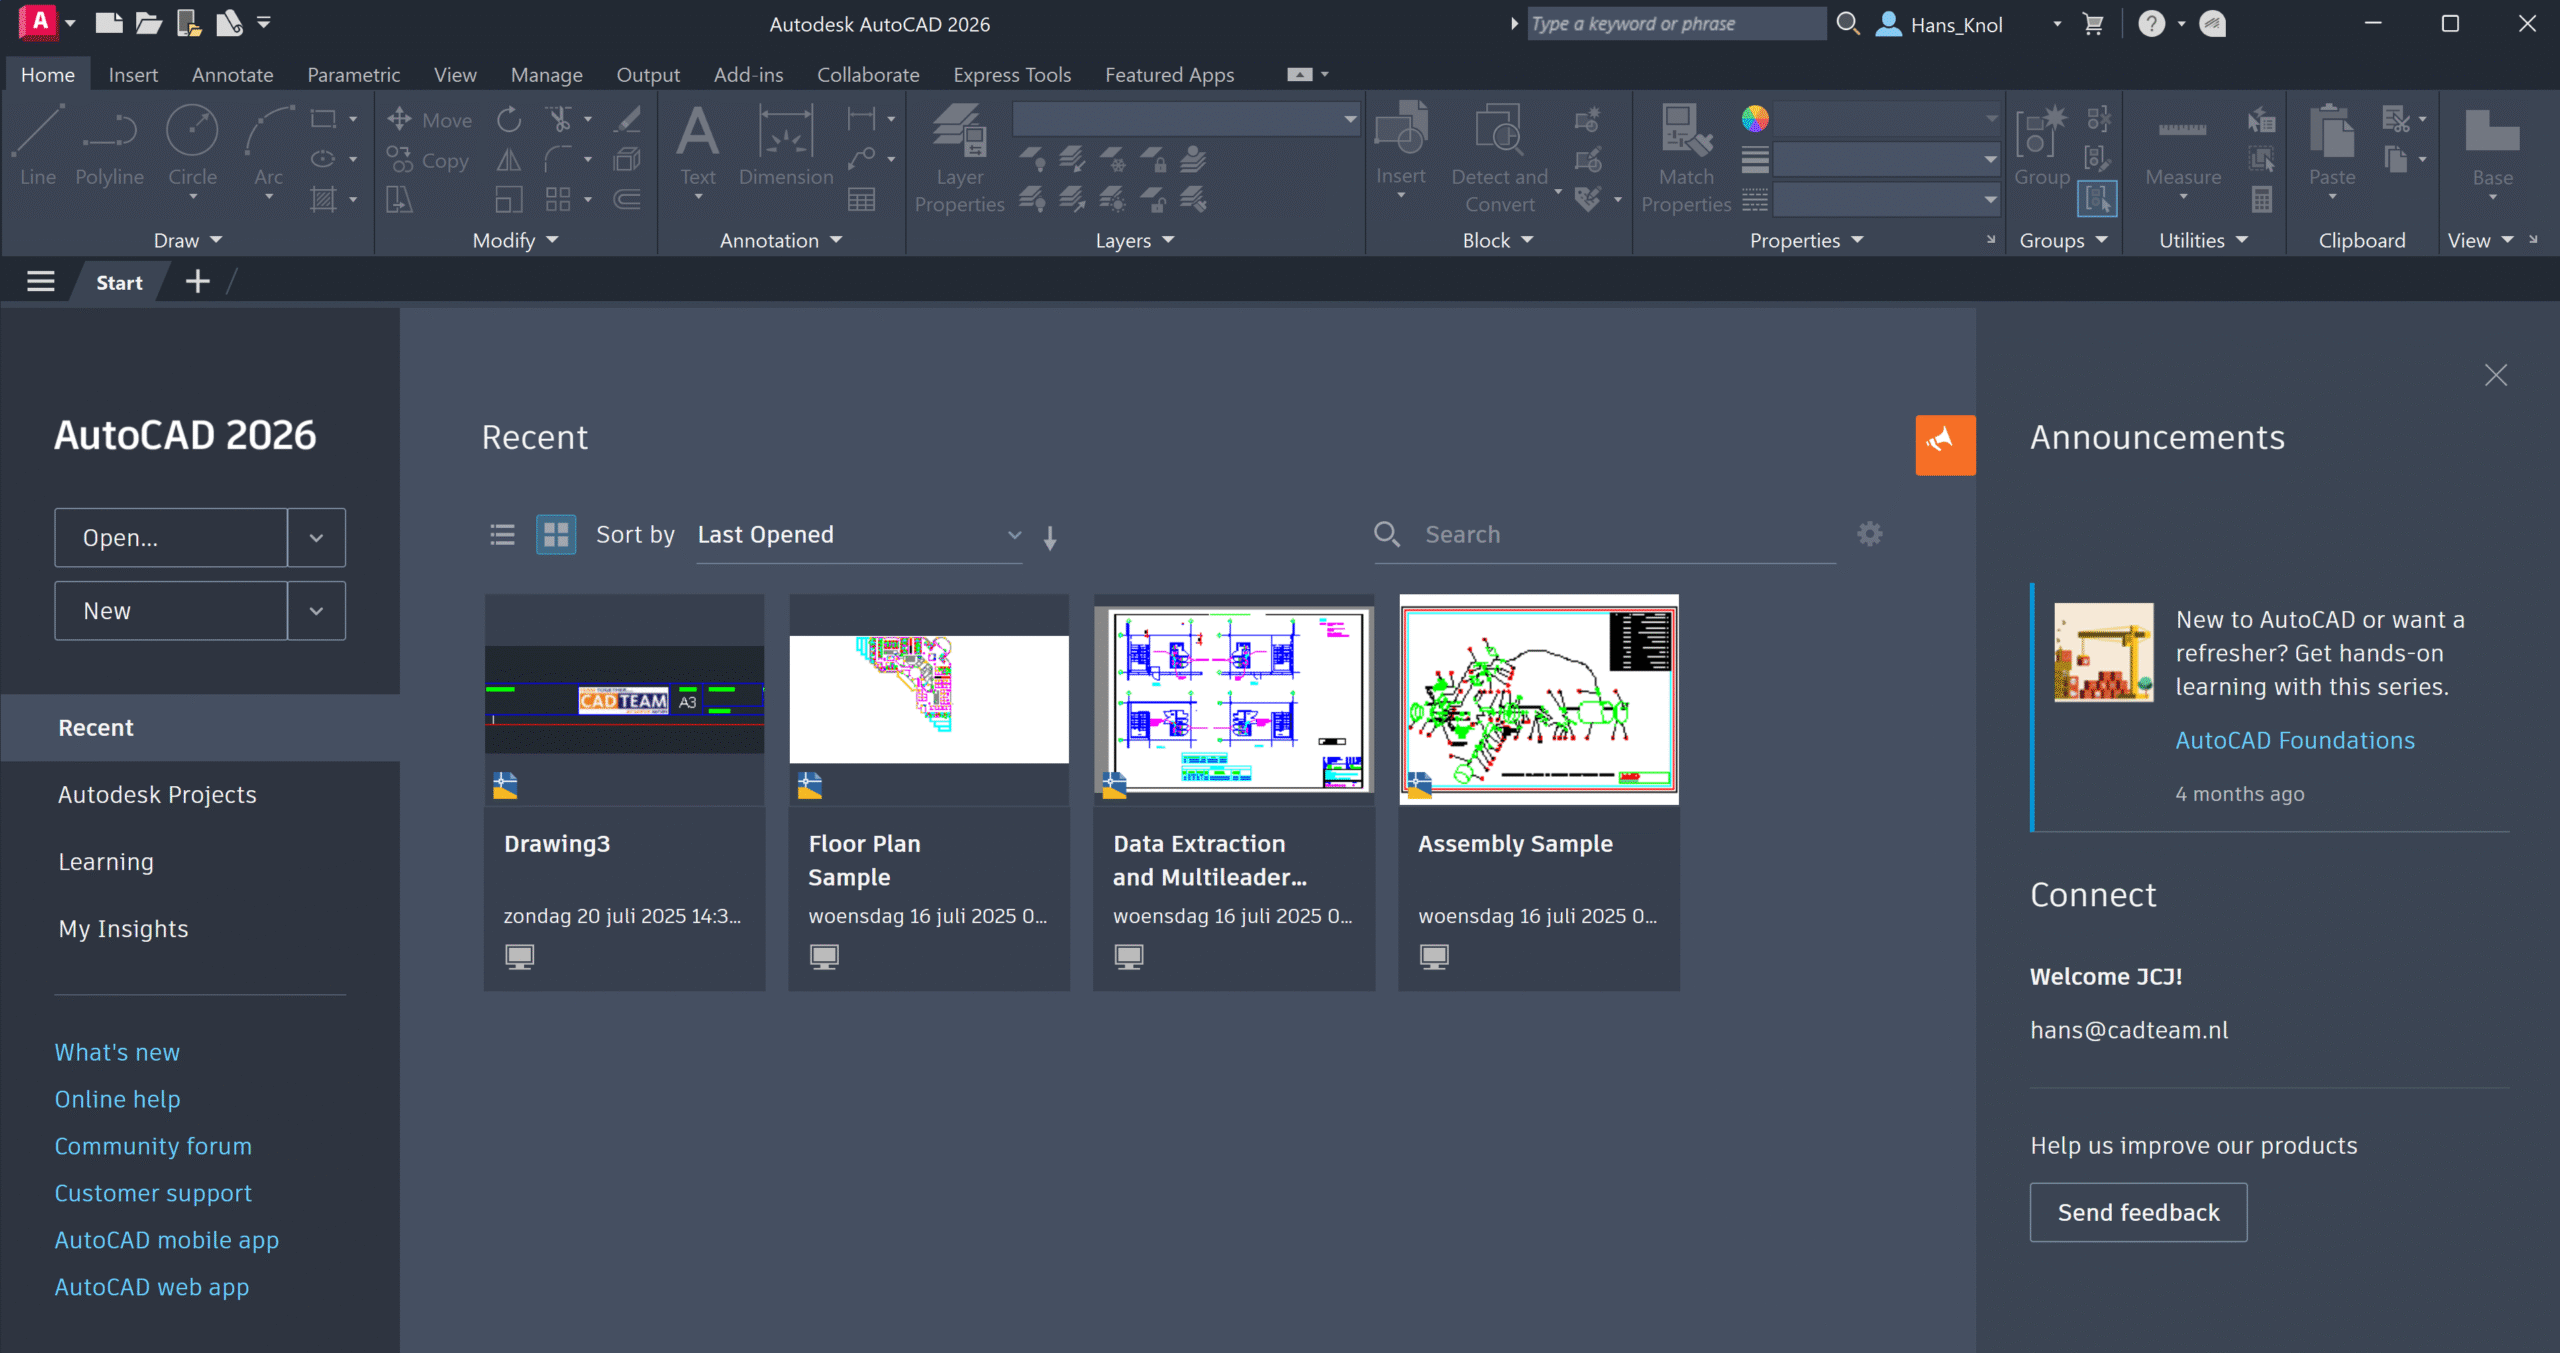The image size is (2560, 1353).
Task: Switch recent files to grid view
Action: (x=555, y=535)
